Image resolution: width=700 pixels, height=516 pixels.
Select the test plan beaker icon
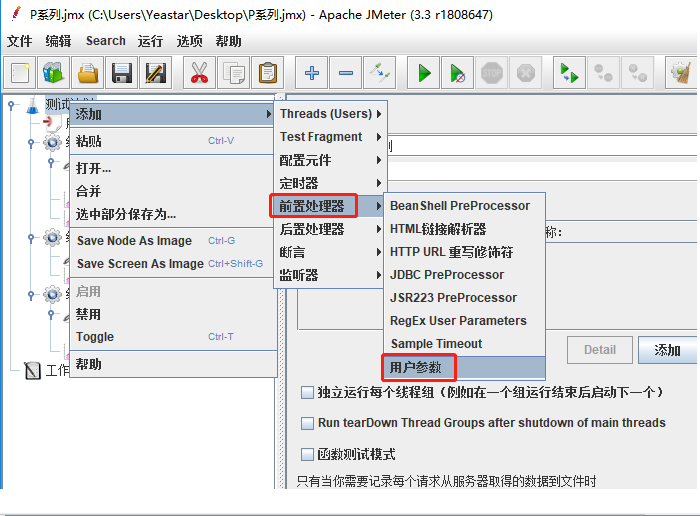point(33,105)
